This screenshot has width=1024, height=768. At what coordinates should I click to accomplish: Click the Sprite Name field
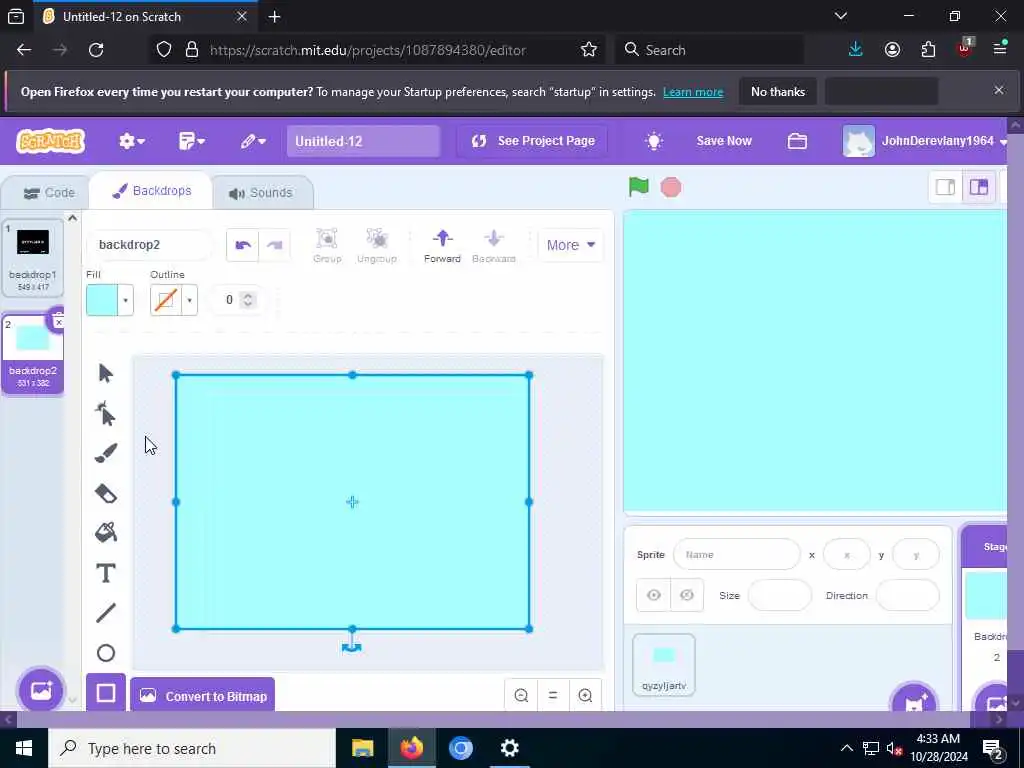click(x=737, y=554)
